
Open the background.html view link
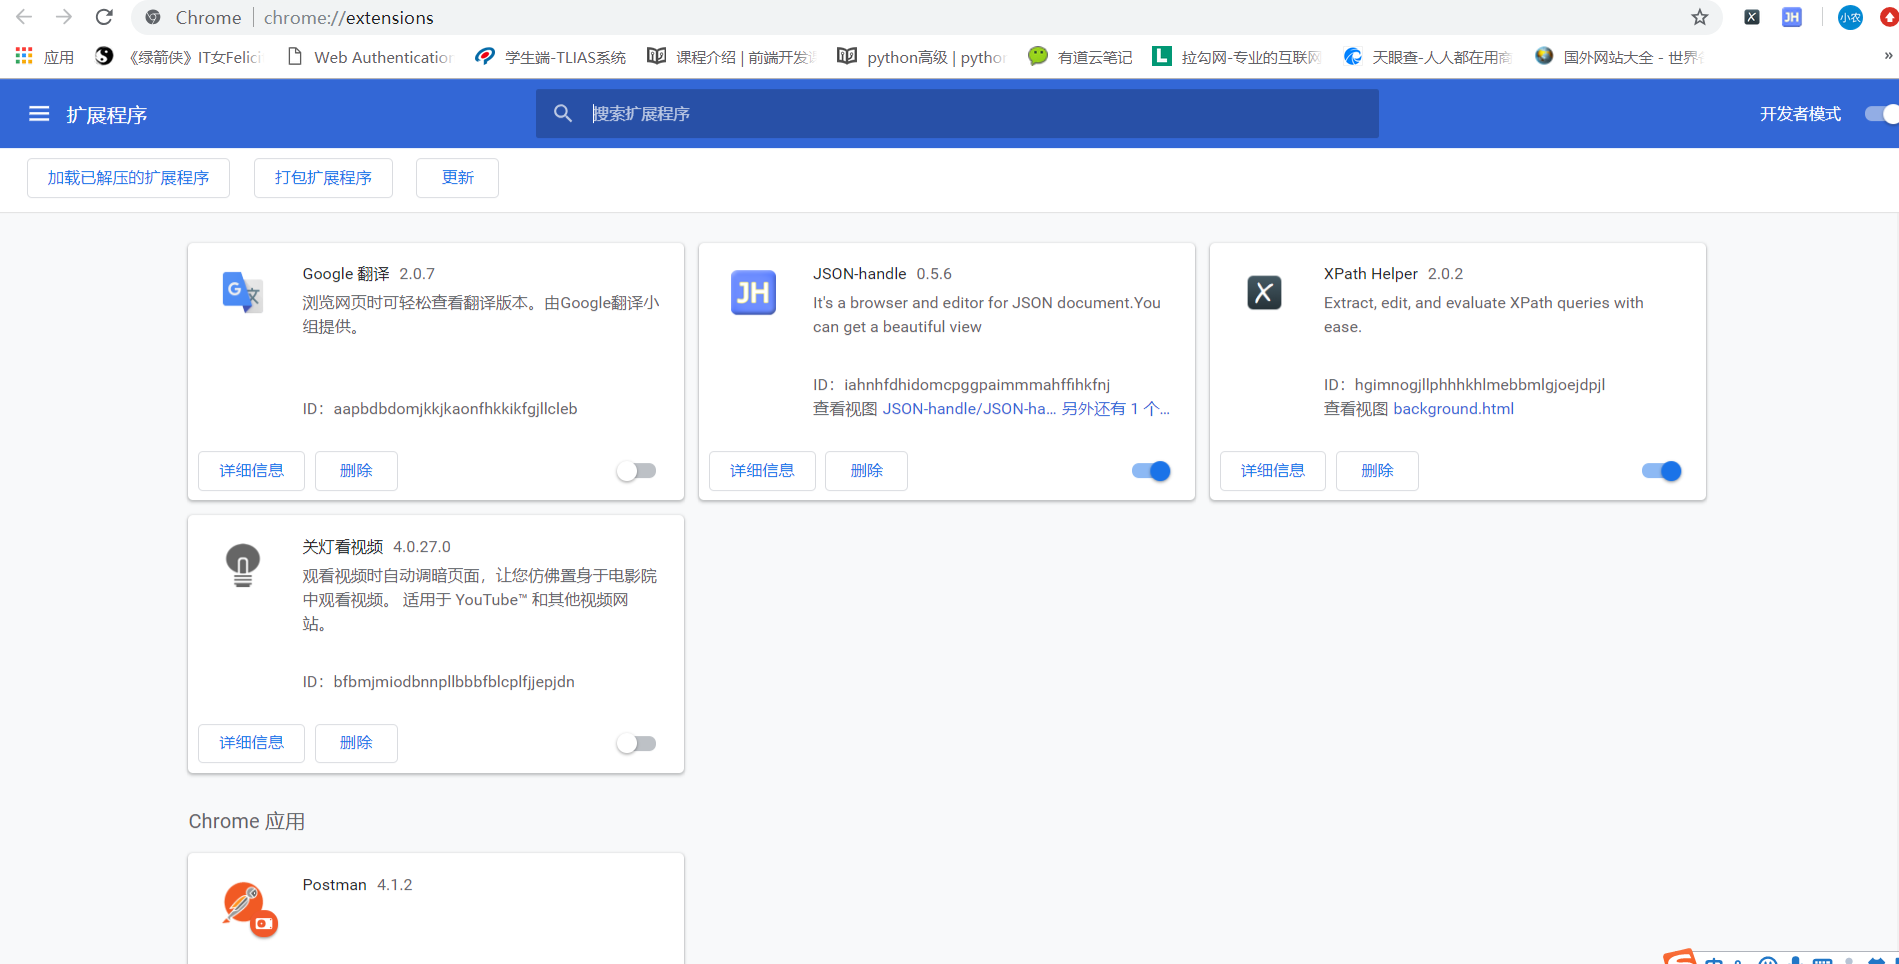(1453, 409)
